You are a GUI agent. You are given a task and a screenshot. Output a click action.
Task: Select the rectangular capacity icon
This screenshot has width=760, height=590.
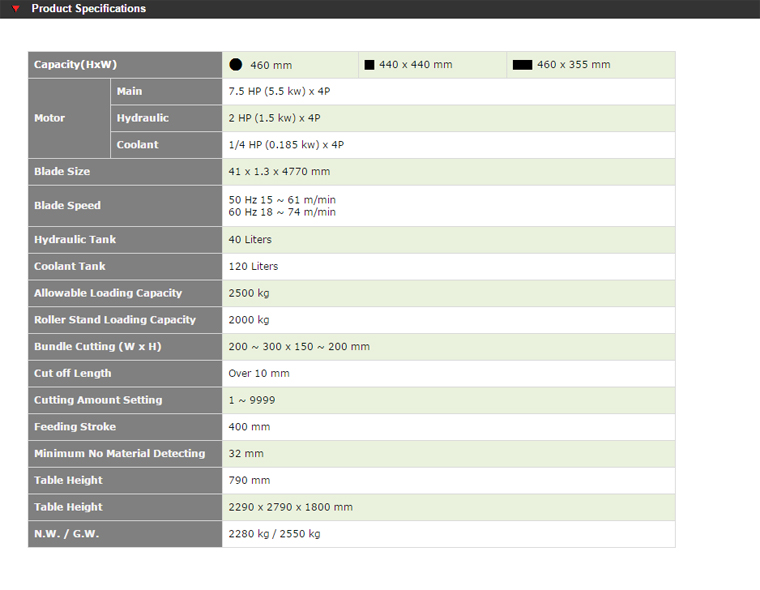[x=522, y=64]
